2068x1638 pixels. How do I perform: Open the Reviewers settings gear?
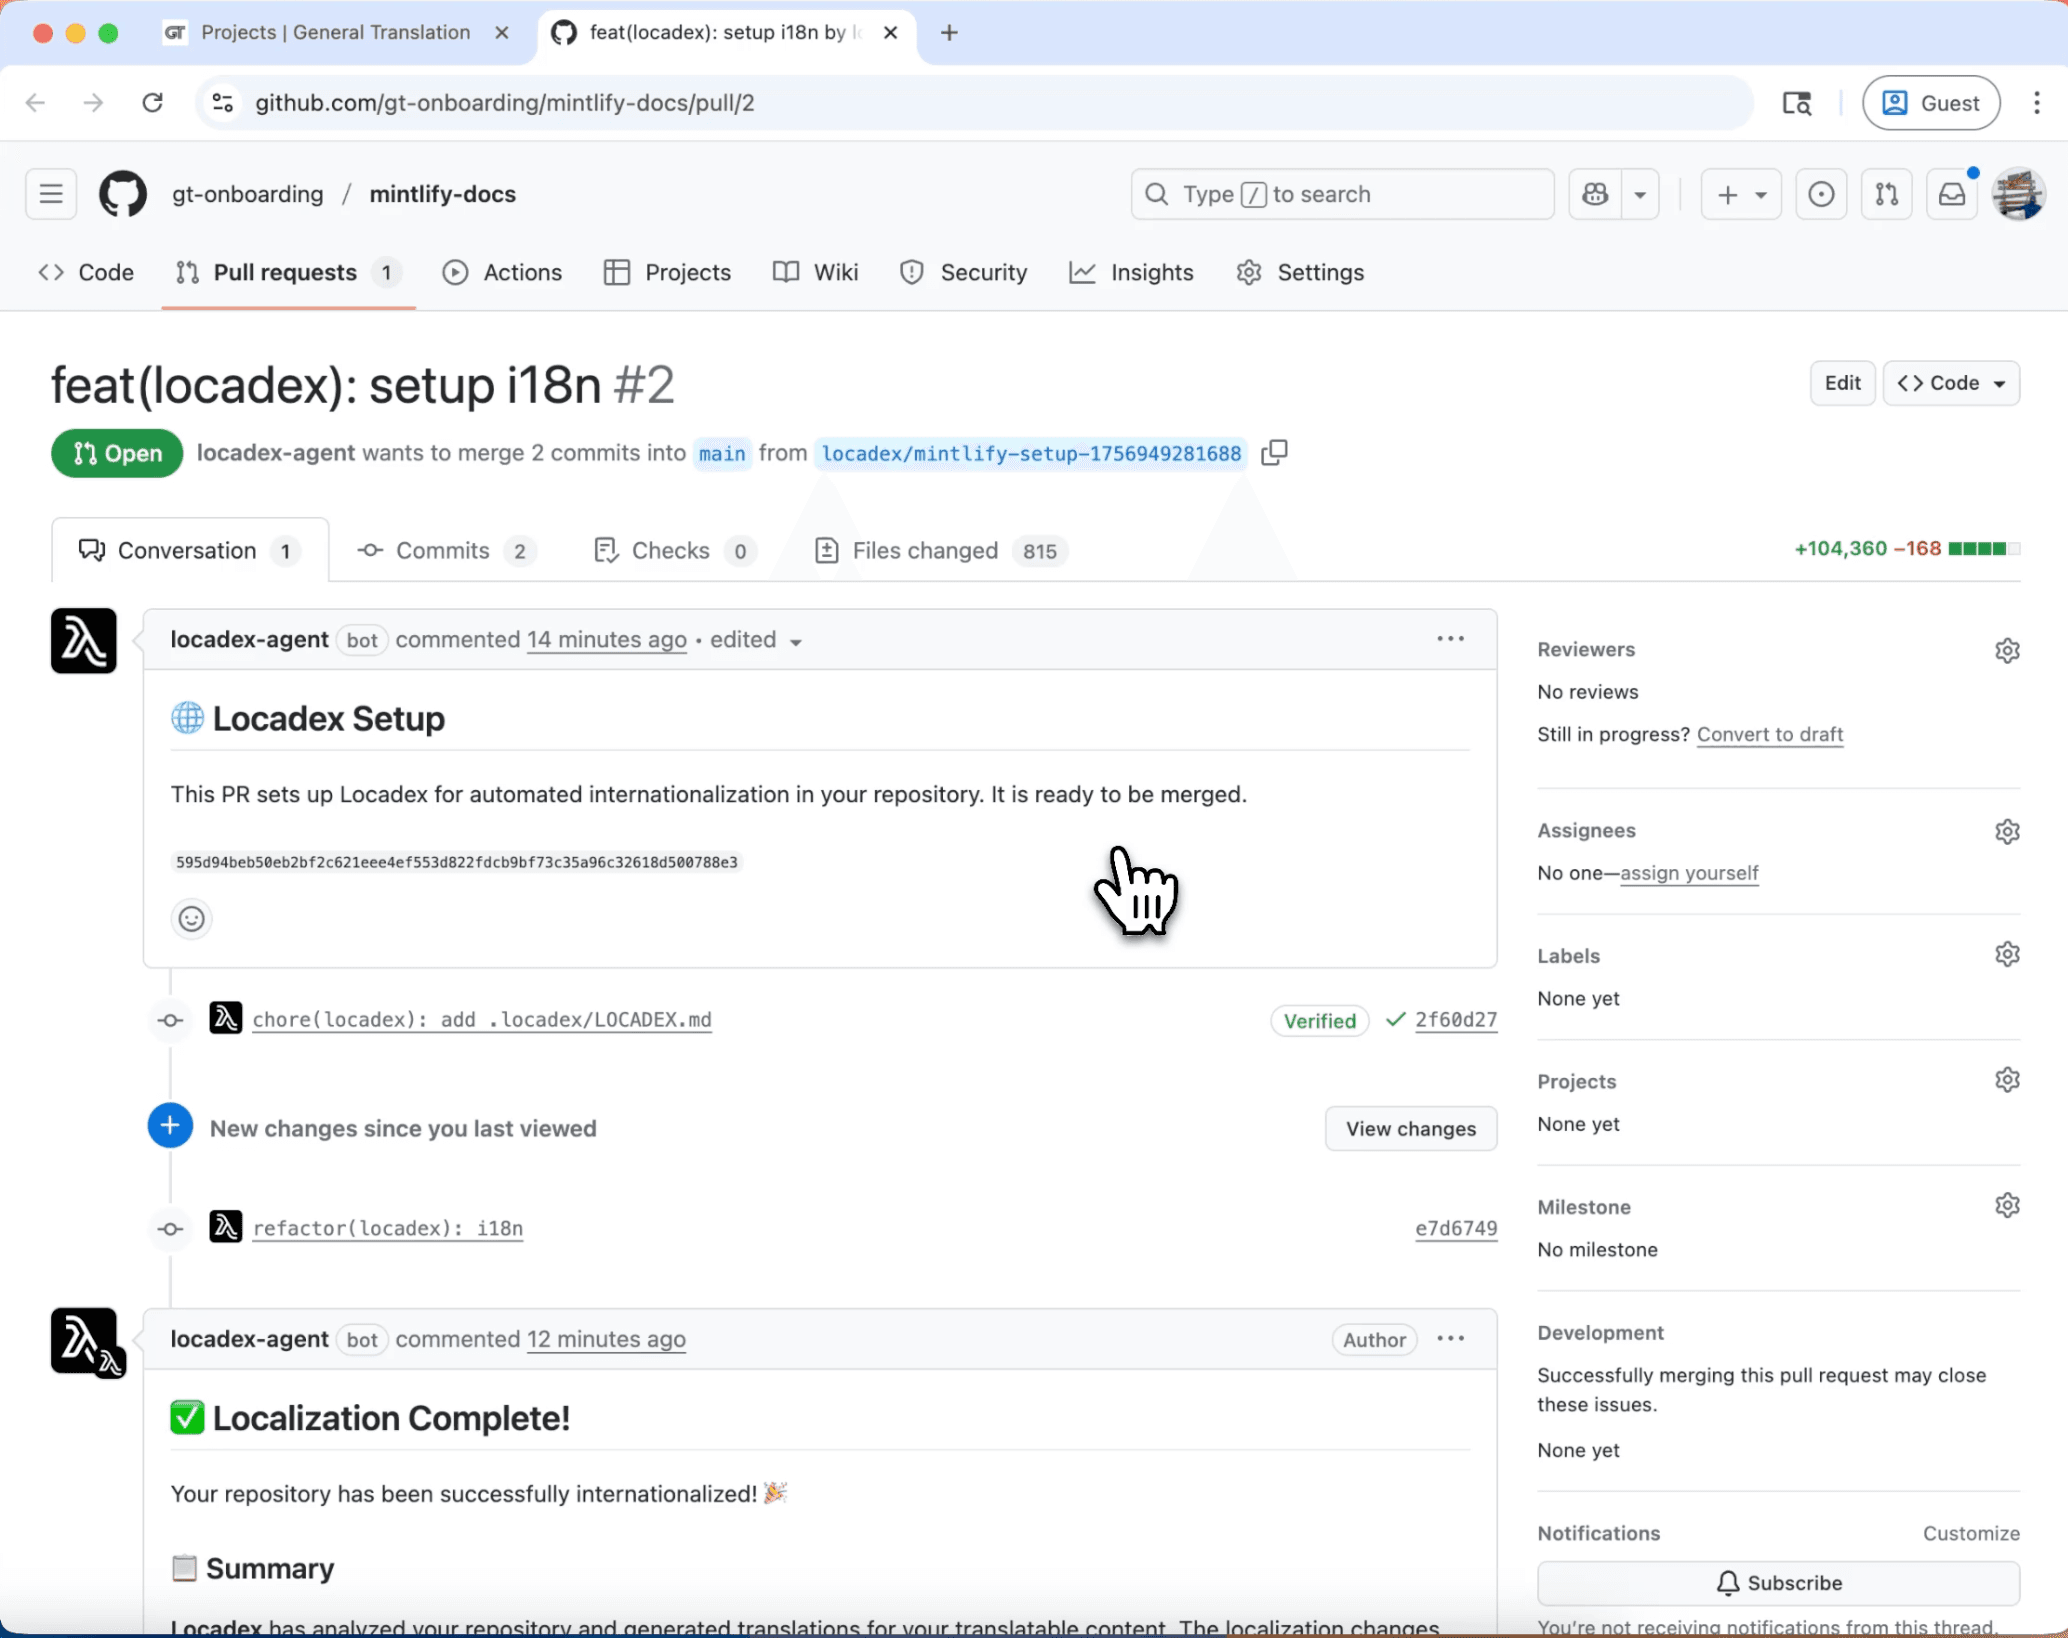(2008, 649)
